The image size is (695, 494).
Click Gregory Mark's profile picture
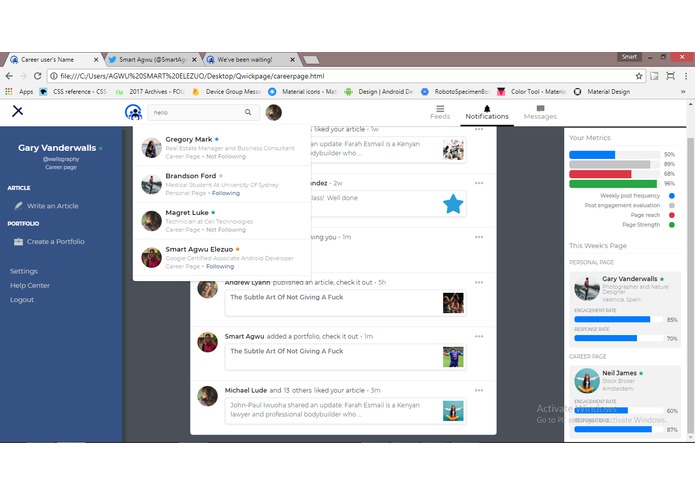pos(151,148)
